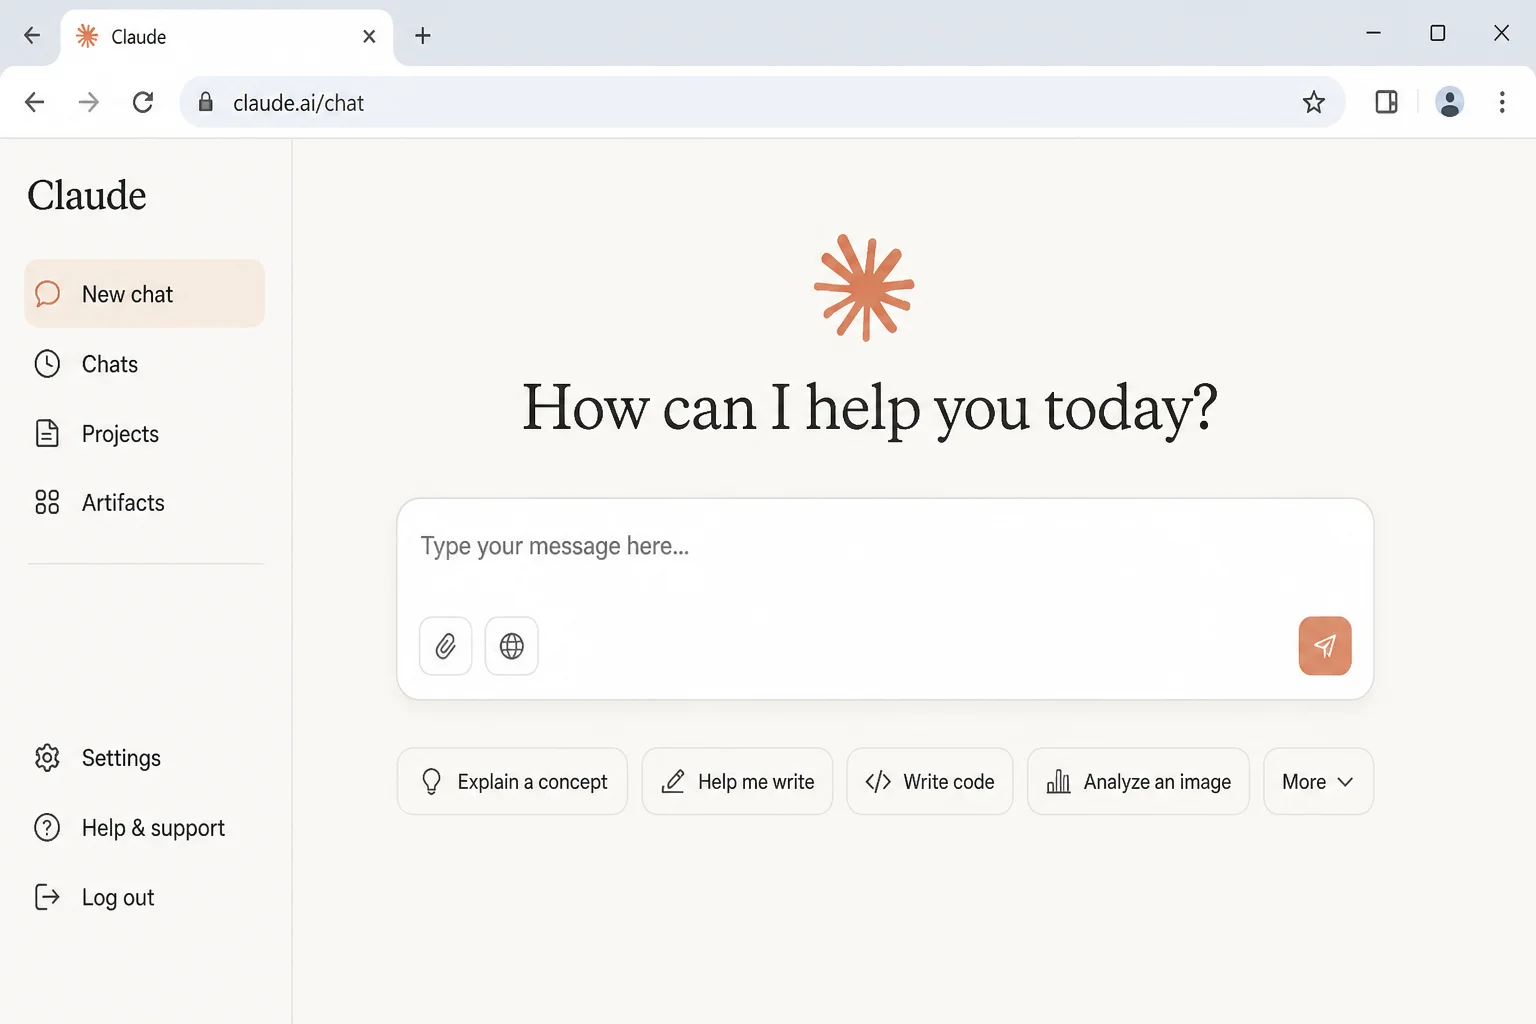Click the gear icon beside Settings
Image resolution: width=1536 pixels, height=1024 pixels.
coord(47,758)
